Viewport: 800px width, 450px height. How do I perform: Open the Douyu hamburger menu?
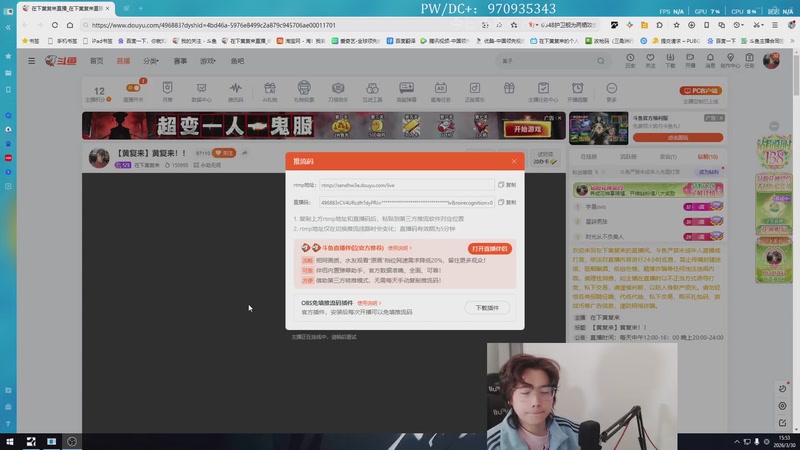(x=32, y=61)
